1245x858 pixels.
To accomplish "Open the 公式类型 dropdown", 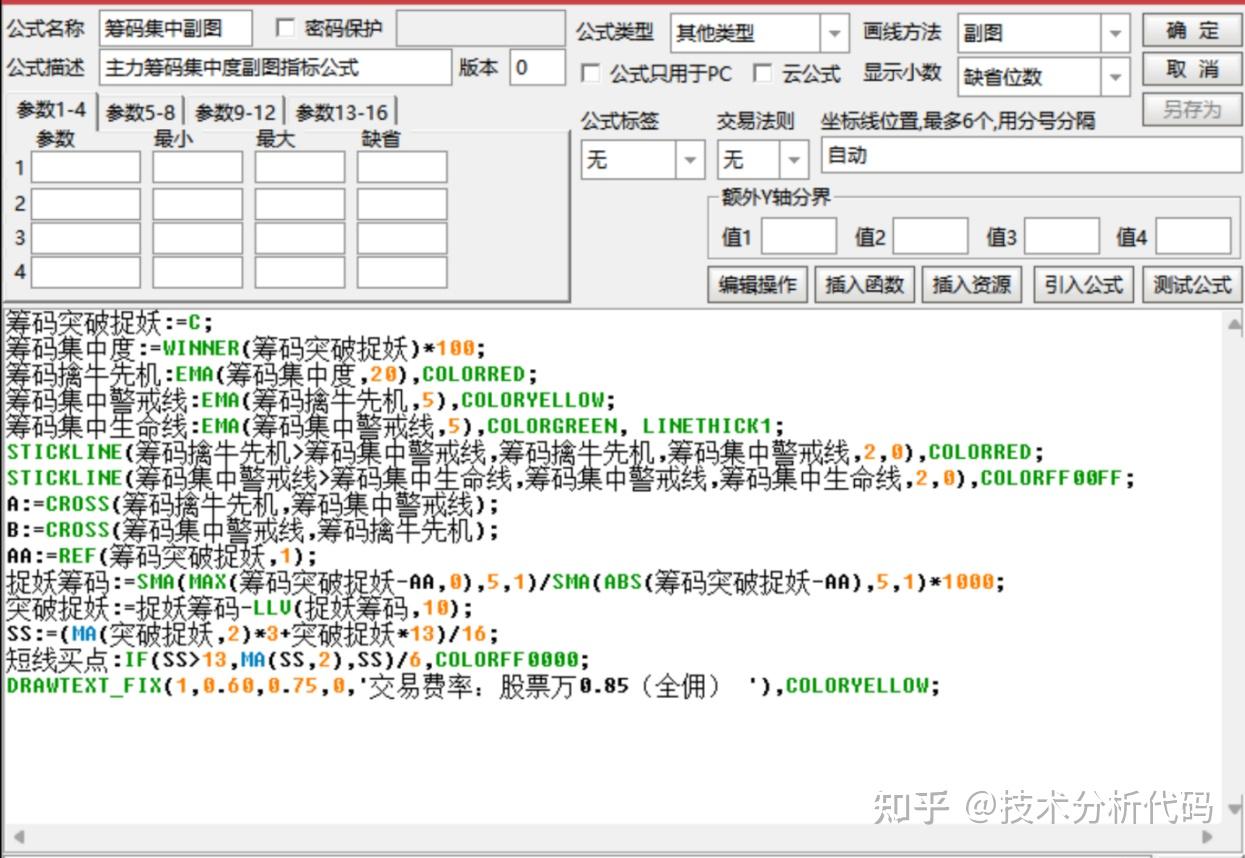I will (x=835, y=33).
